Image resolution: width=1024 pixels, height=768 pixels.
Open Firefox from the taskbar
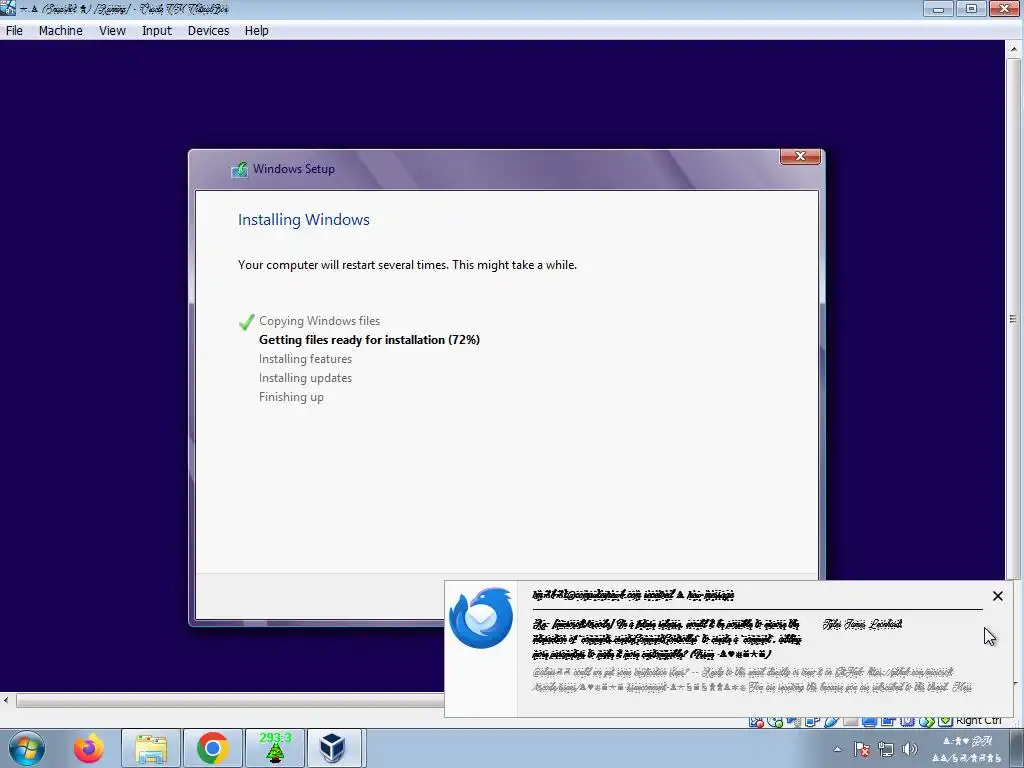point(89,748)
